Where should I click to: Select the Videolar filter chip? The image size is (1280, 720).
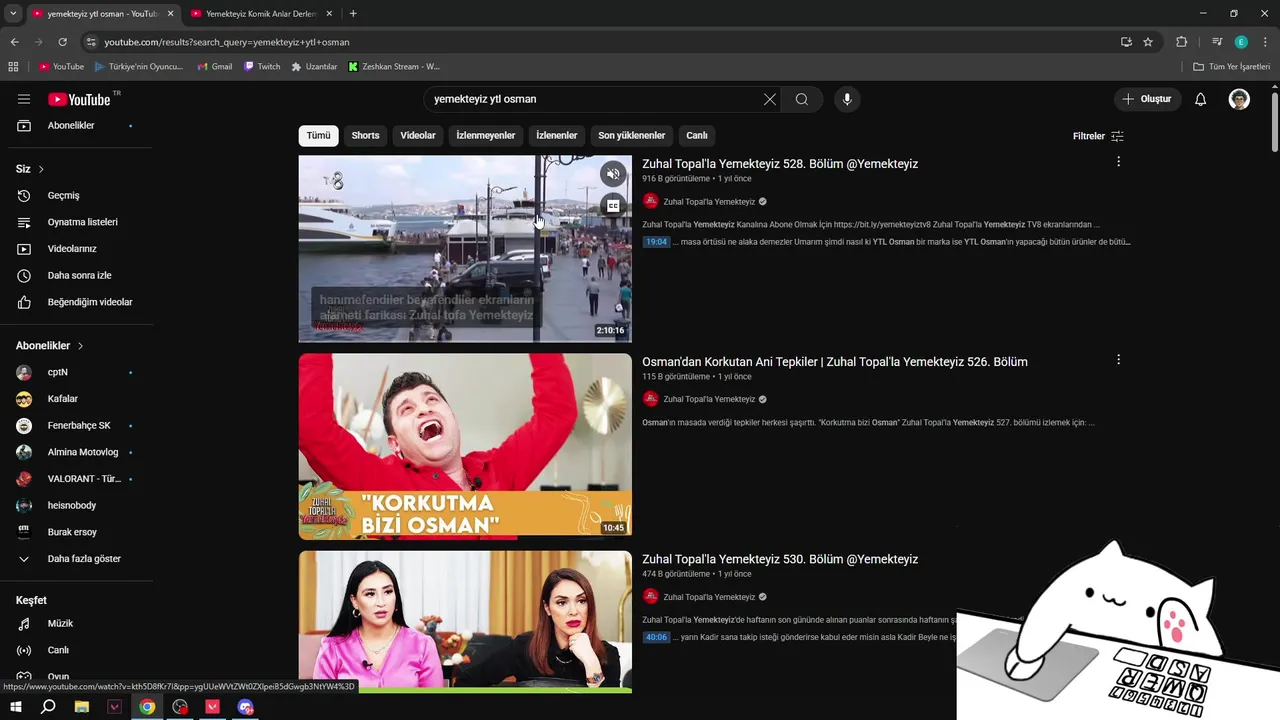coord(418,136)
